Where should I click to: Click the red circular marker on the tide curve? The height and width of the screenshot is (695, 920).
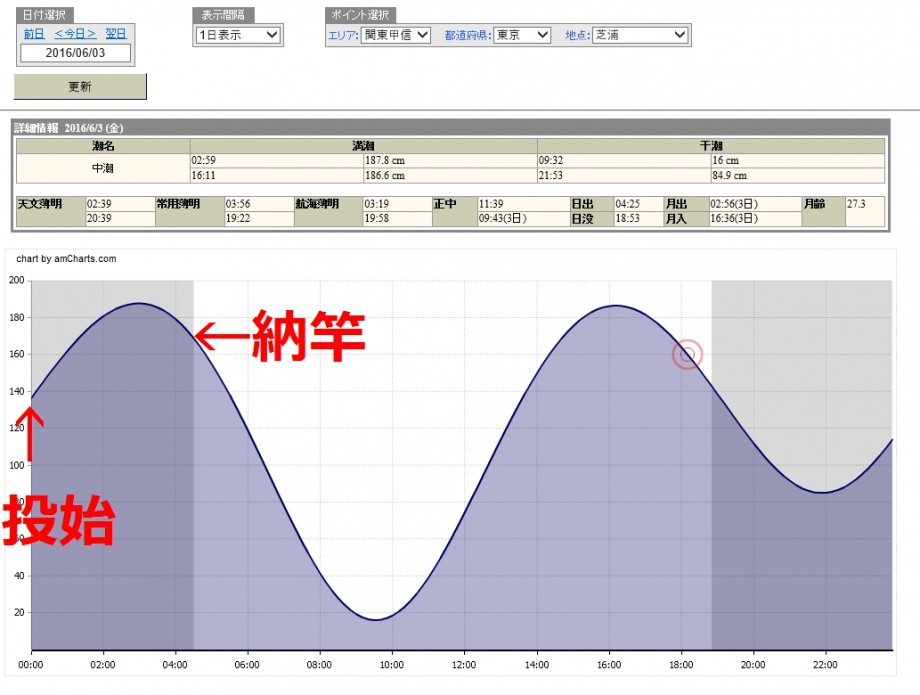pyautogui.click(x=687, y=354)
